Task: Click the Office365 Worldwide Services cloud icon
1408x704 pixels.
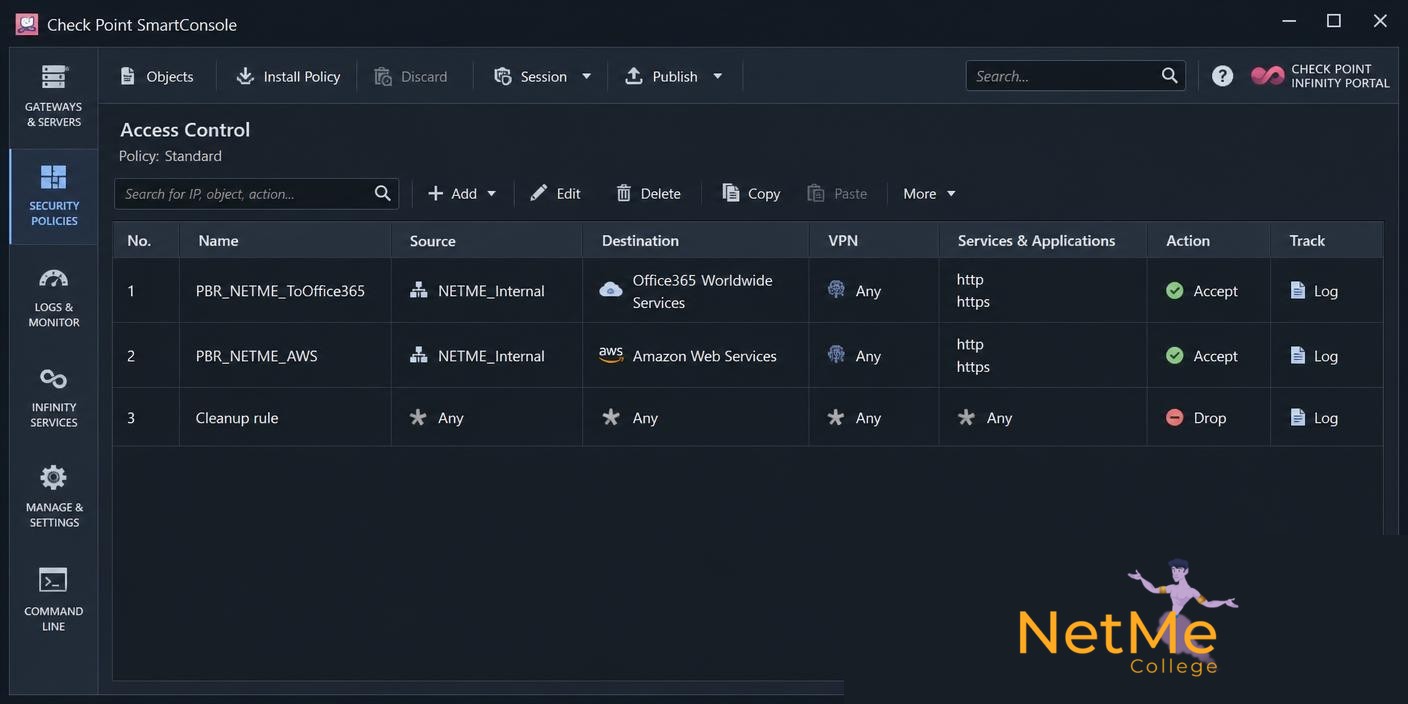Action: click(611, 290)
